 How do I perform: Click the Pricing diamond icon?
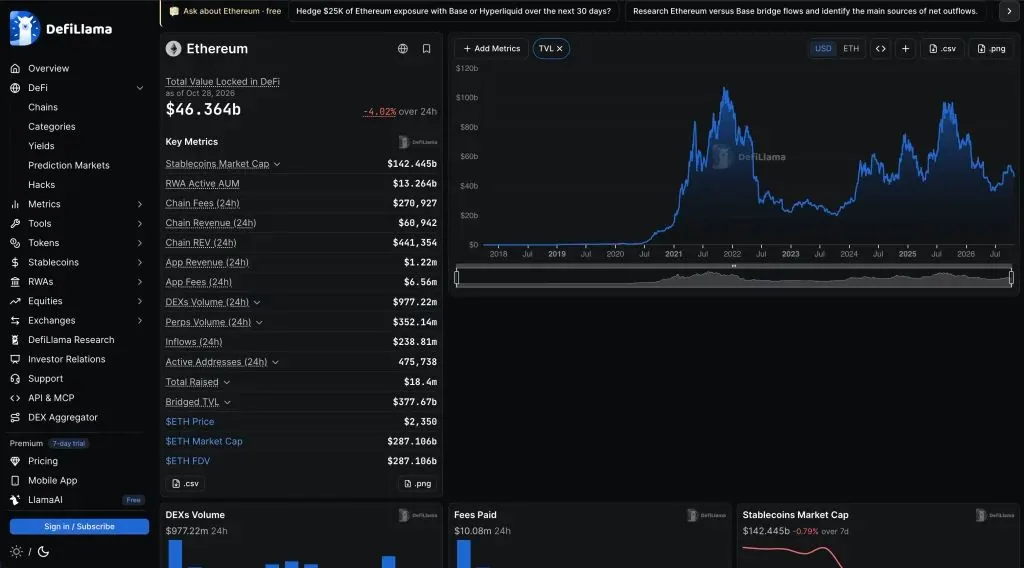[x=15, y=461]
